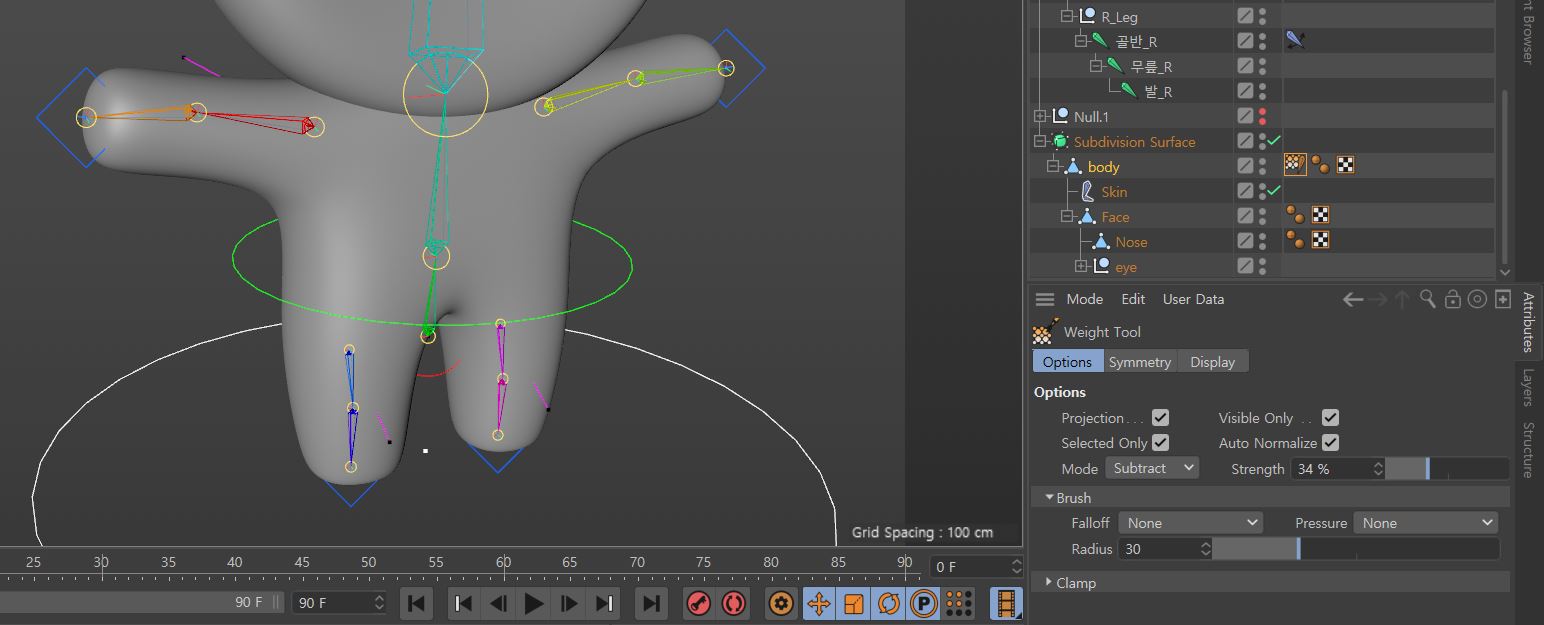Image resolution: width=1544 pixels, height=625 pixels.
Task: Disable the Auto Normalize checkbox
Action: [x=1330, y=443]
